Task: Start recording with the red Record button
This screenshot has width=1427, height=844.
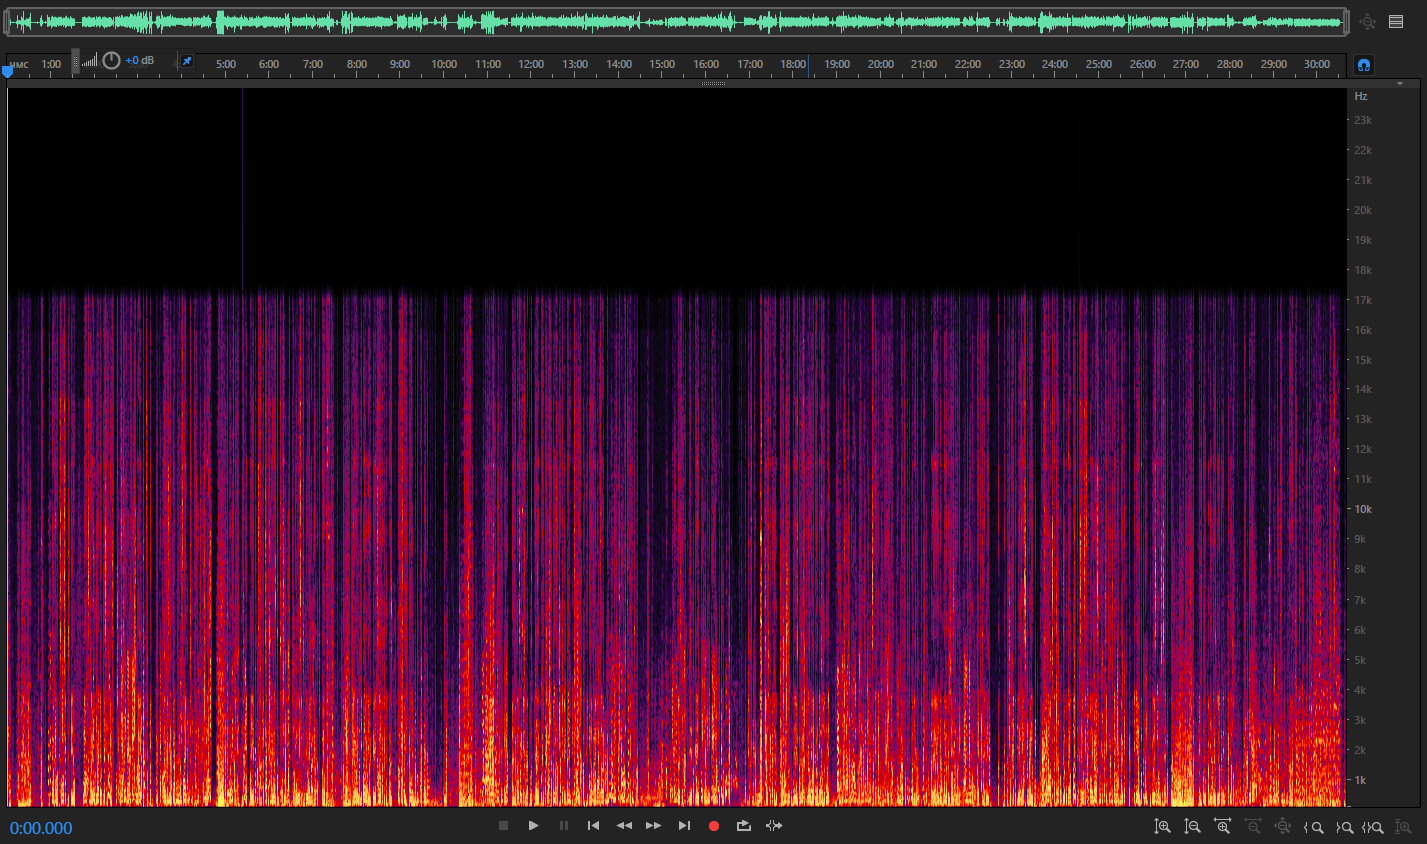Action: click(x=714, y=826)
